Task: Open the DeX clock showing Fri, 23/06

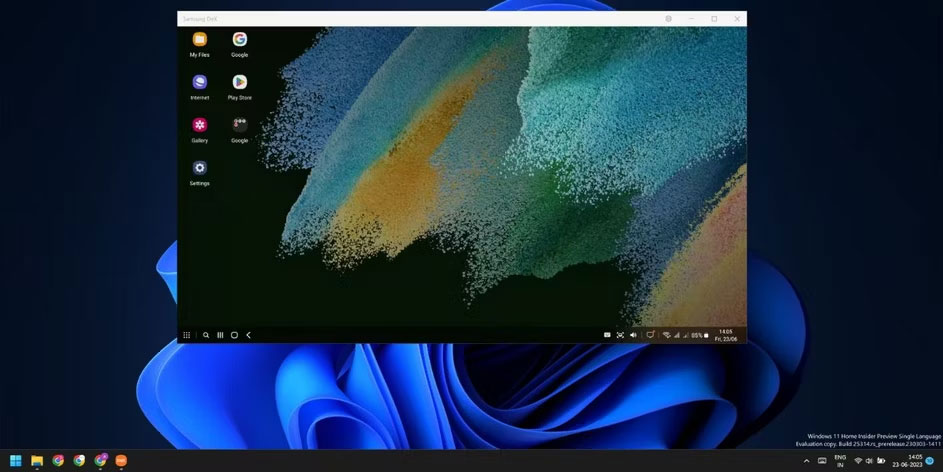Action: pyautogui.click(x=725, y=335)
